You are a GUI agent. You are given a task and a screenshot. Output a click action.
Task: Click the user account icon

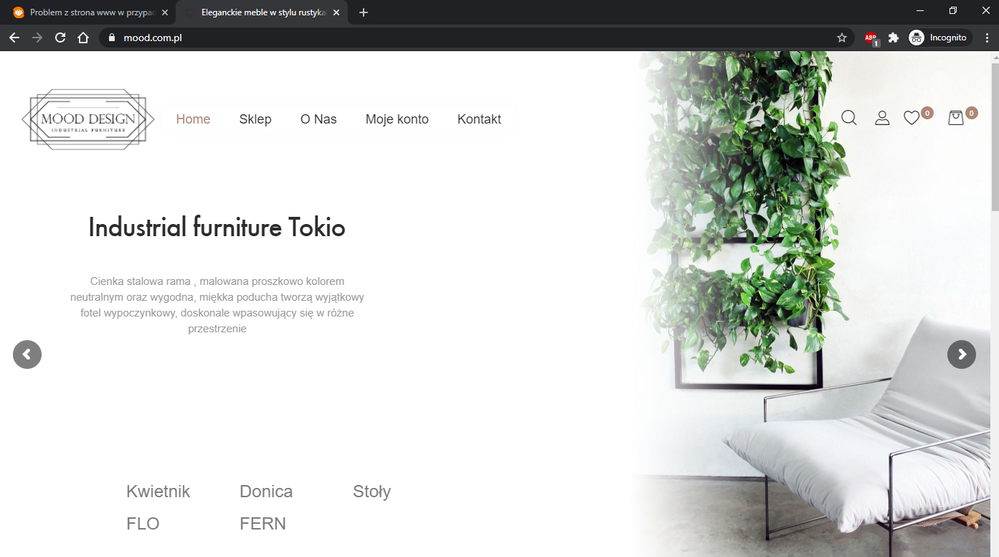coord(882,118)
